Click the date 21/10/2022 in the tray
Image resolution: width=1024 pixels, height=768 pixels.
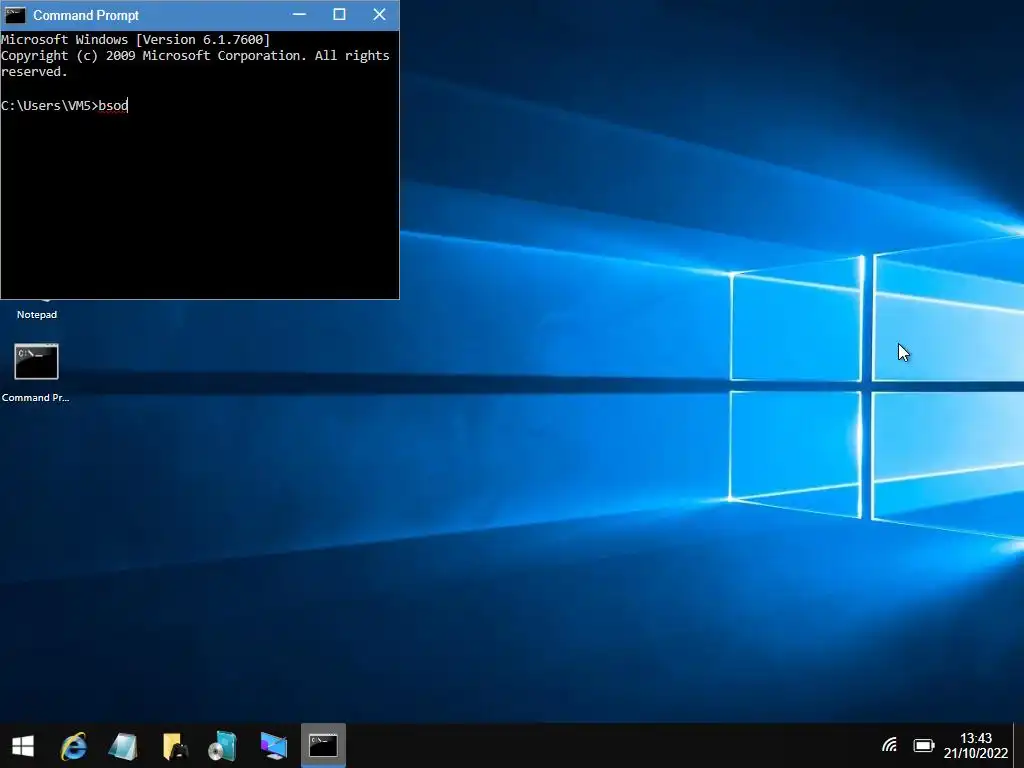976,753
